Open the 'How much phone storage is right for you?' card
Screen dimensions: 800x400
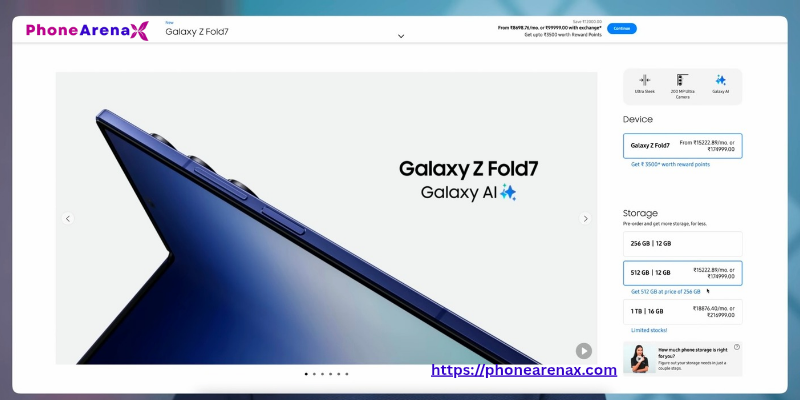coord(683,359)
